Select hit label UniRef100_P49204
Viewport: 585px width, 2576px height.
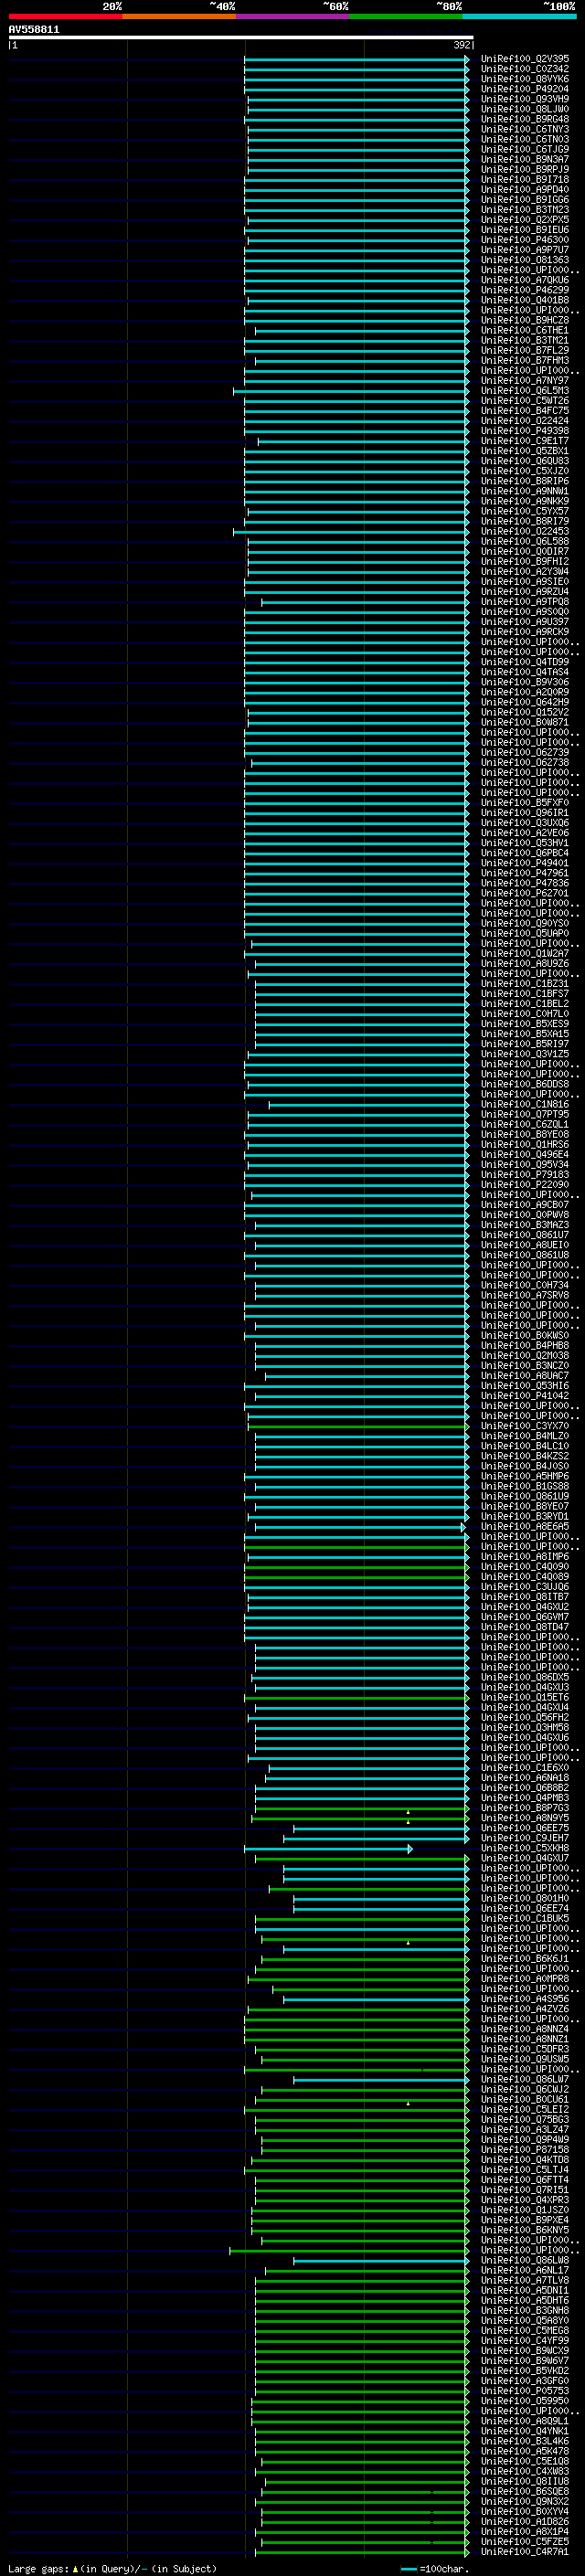tap(524, 89)
